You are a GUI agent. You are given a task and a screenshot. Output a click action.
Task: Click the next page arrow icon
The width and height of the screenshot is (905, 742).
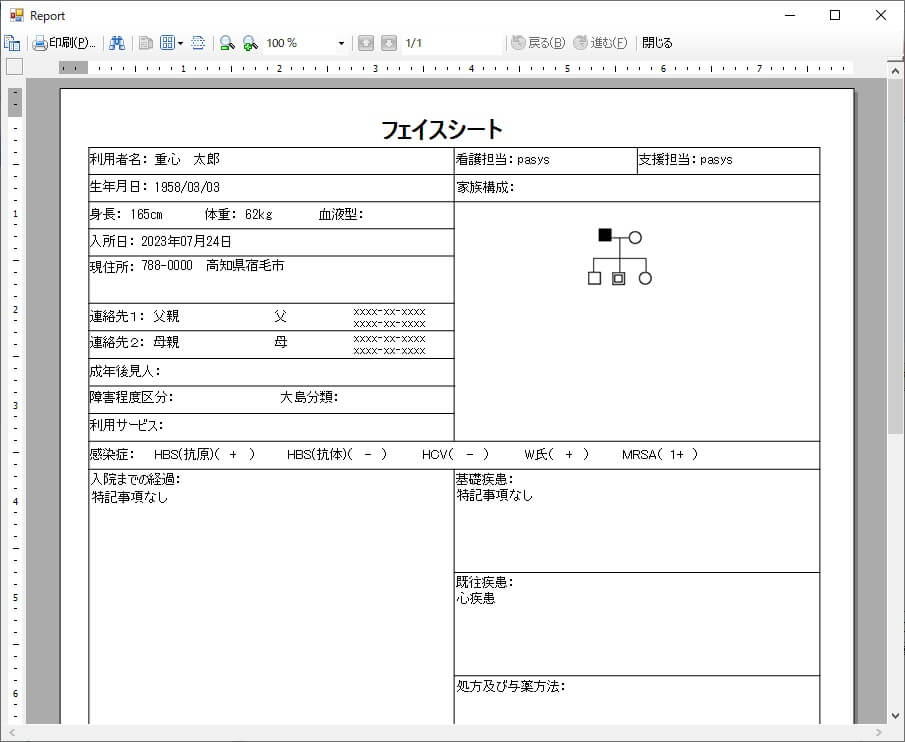coord(387,43)
